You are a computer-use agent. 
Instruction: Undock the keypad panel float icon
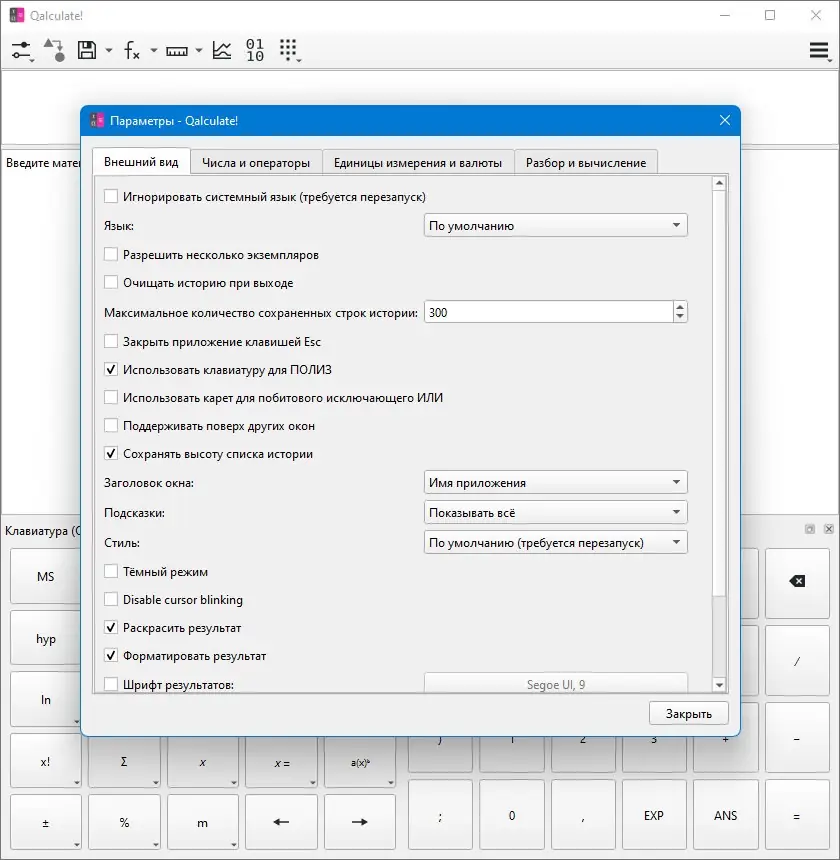[810, 529]
